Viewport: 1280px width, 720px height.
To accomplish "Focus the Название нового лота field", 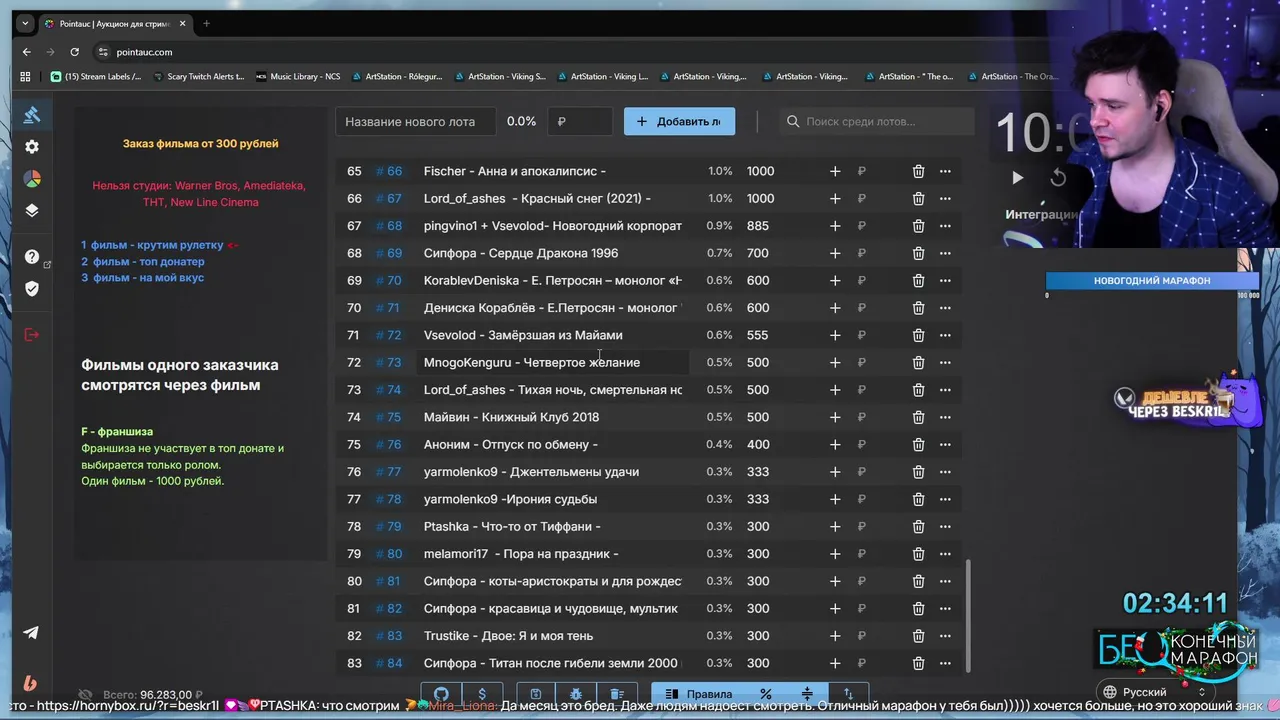I will point(415,121).
